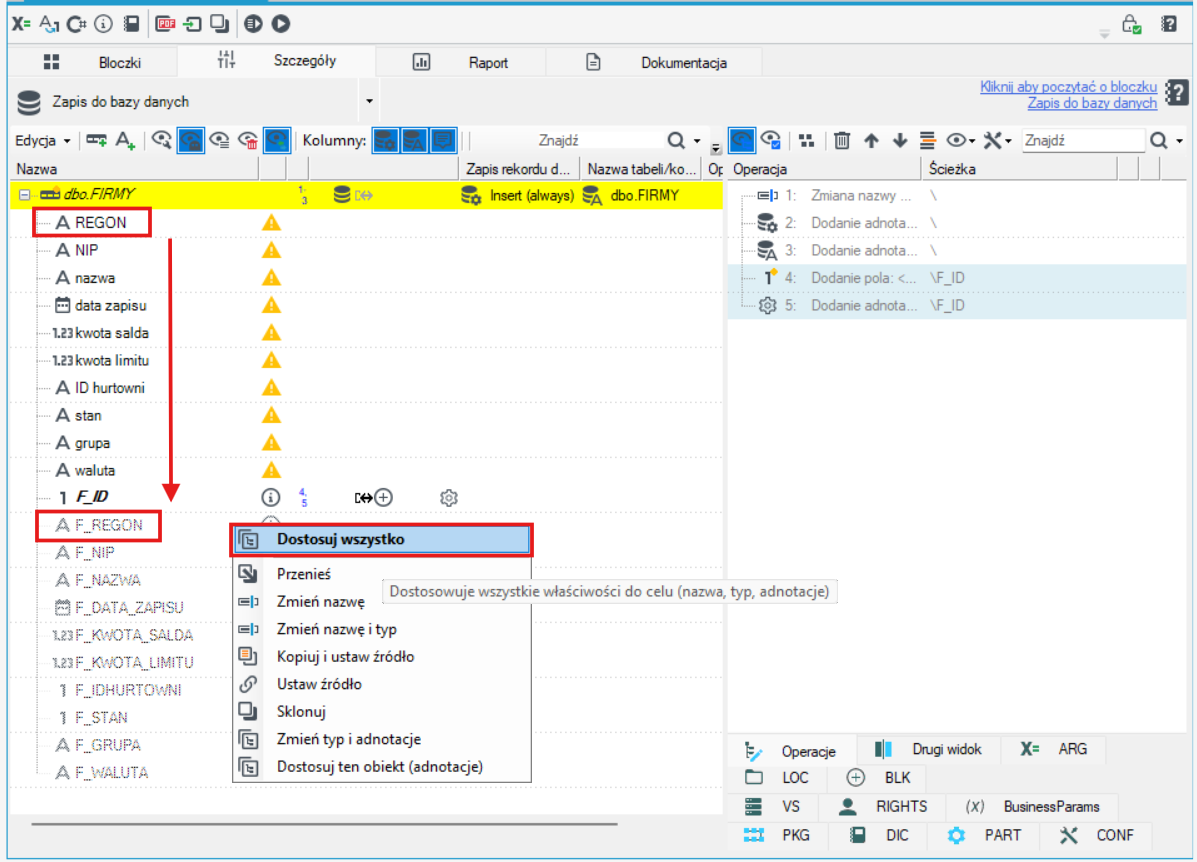Image resolution: width=1197 pixels, height=862 pixels.
Task: Toggle the third Kolumny column visibility button
Action: [444, 140]
